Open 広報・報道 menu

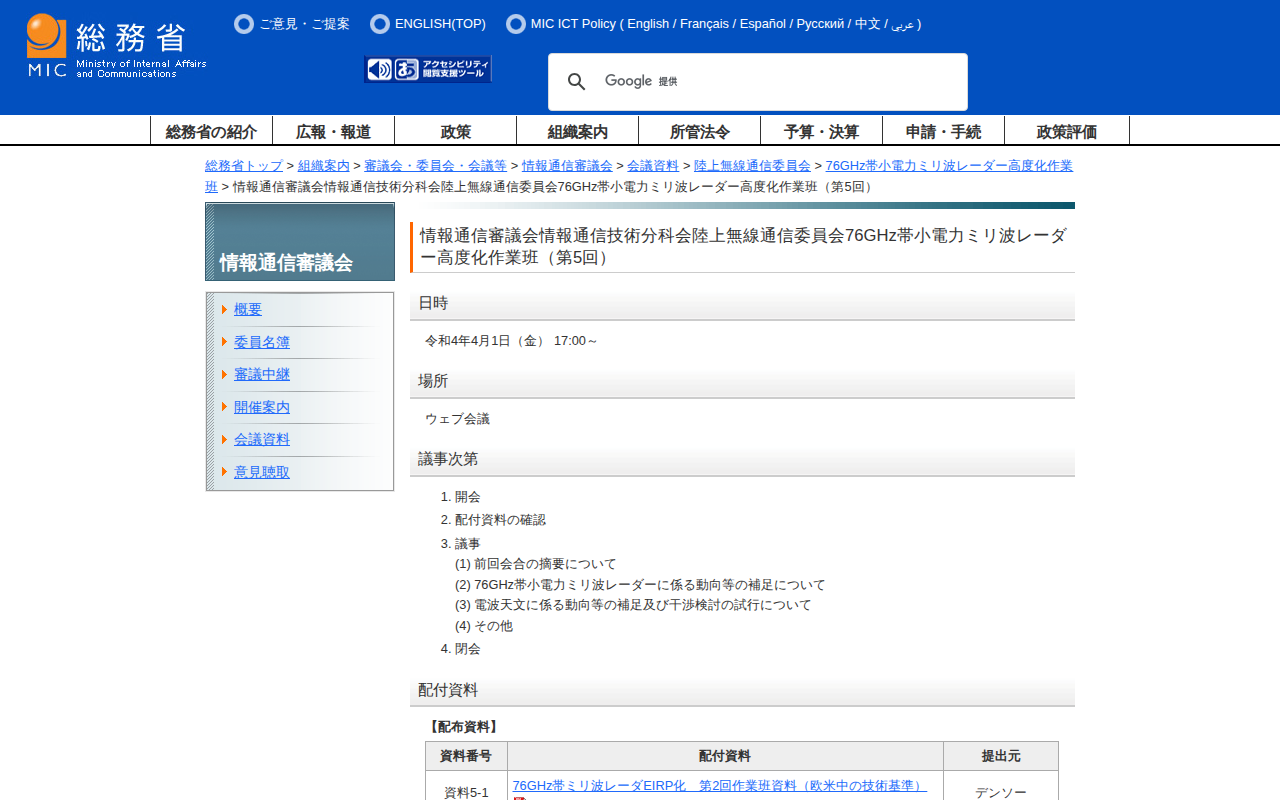tap(333, 131)
